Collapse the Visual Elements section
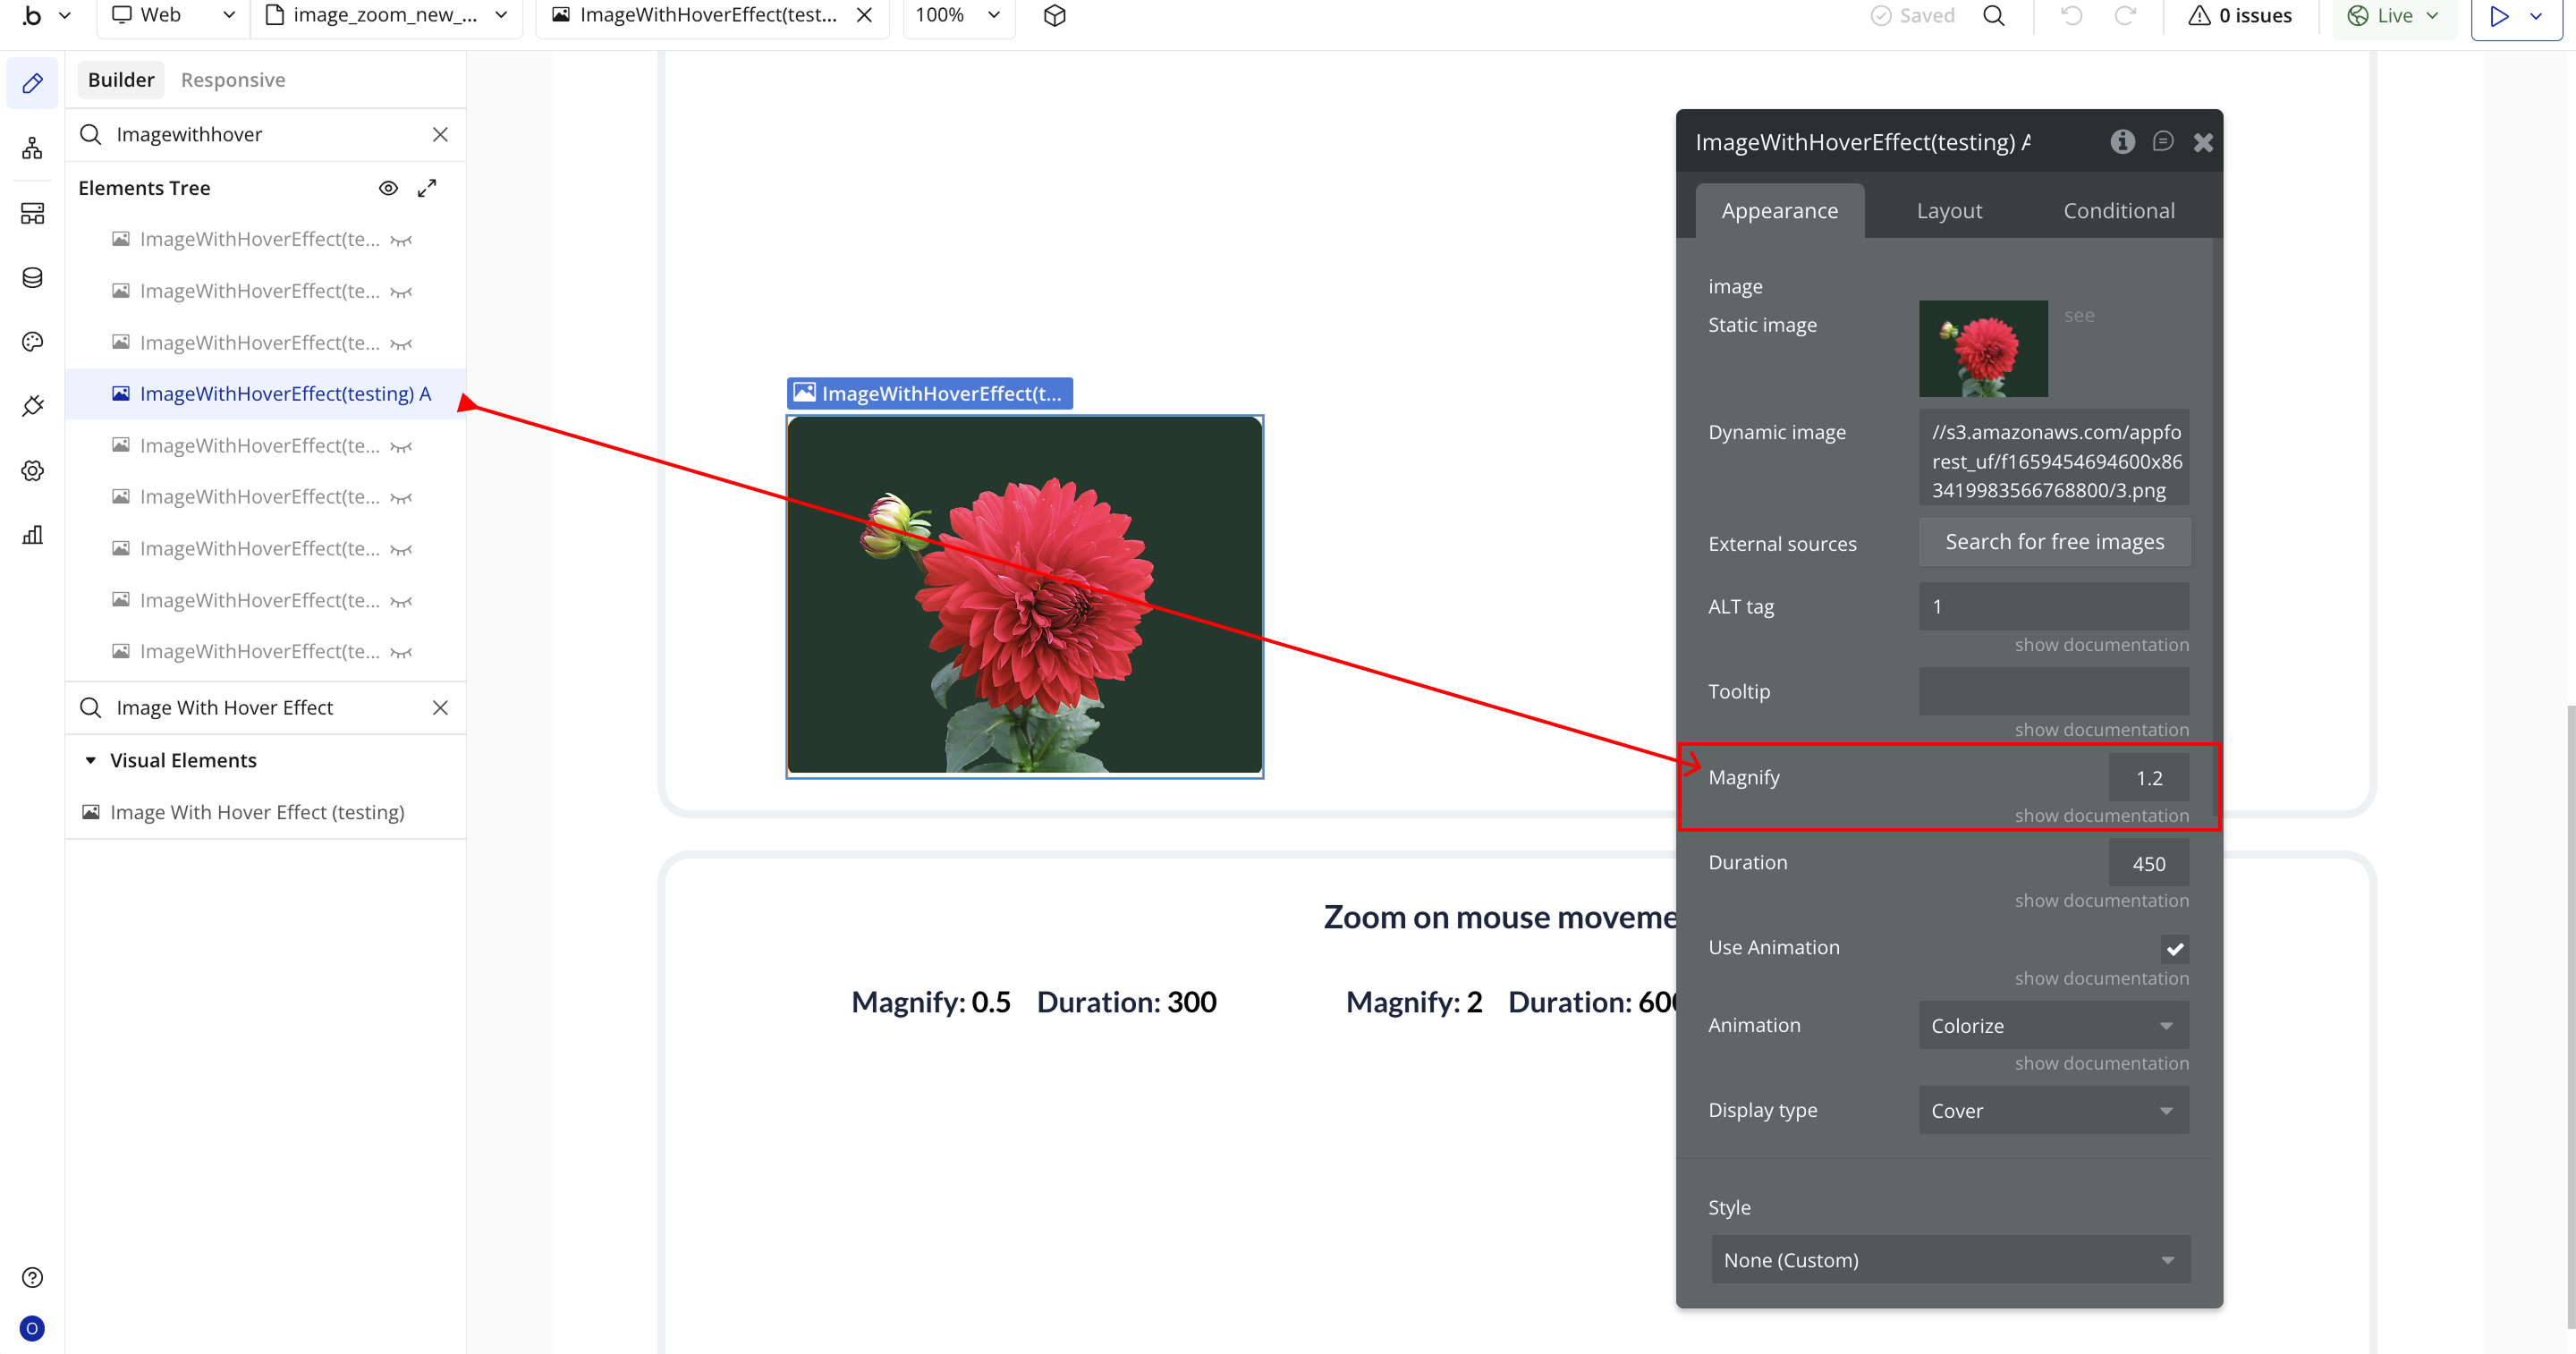 (x=91, y=760)
